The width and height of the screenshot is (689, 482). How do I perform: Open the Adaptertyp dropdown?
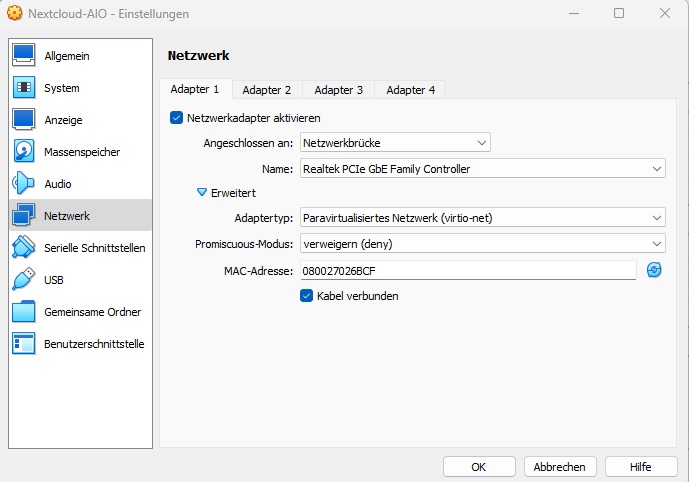[x=482, y=217]
